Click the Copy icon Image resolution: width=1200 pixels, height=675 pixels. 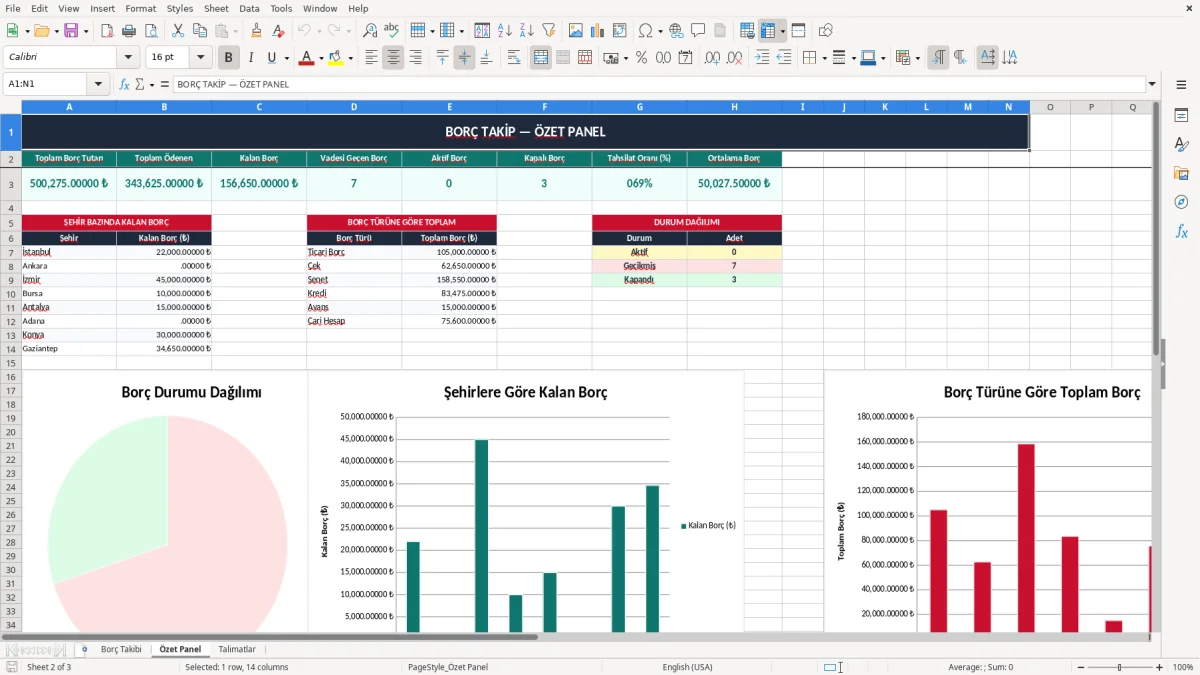[x=199, y=31]
